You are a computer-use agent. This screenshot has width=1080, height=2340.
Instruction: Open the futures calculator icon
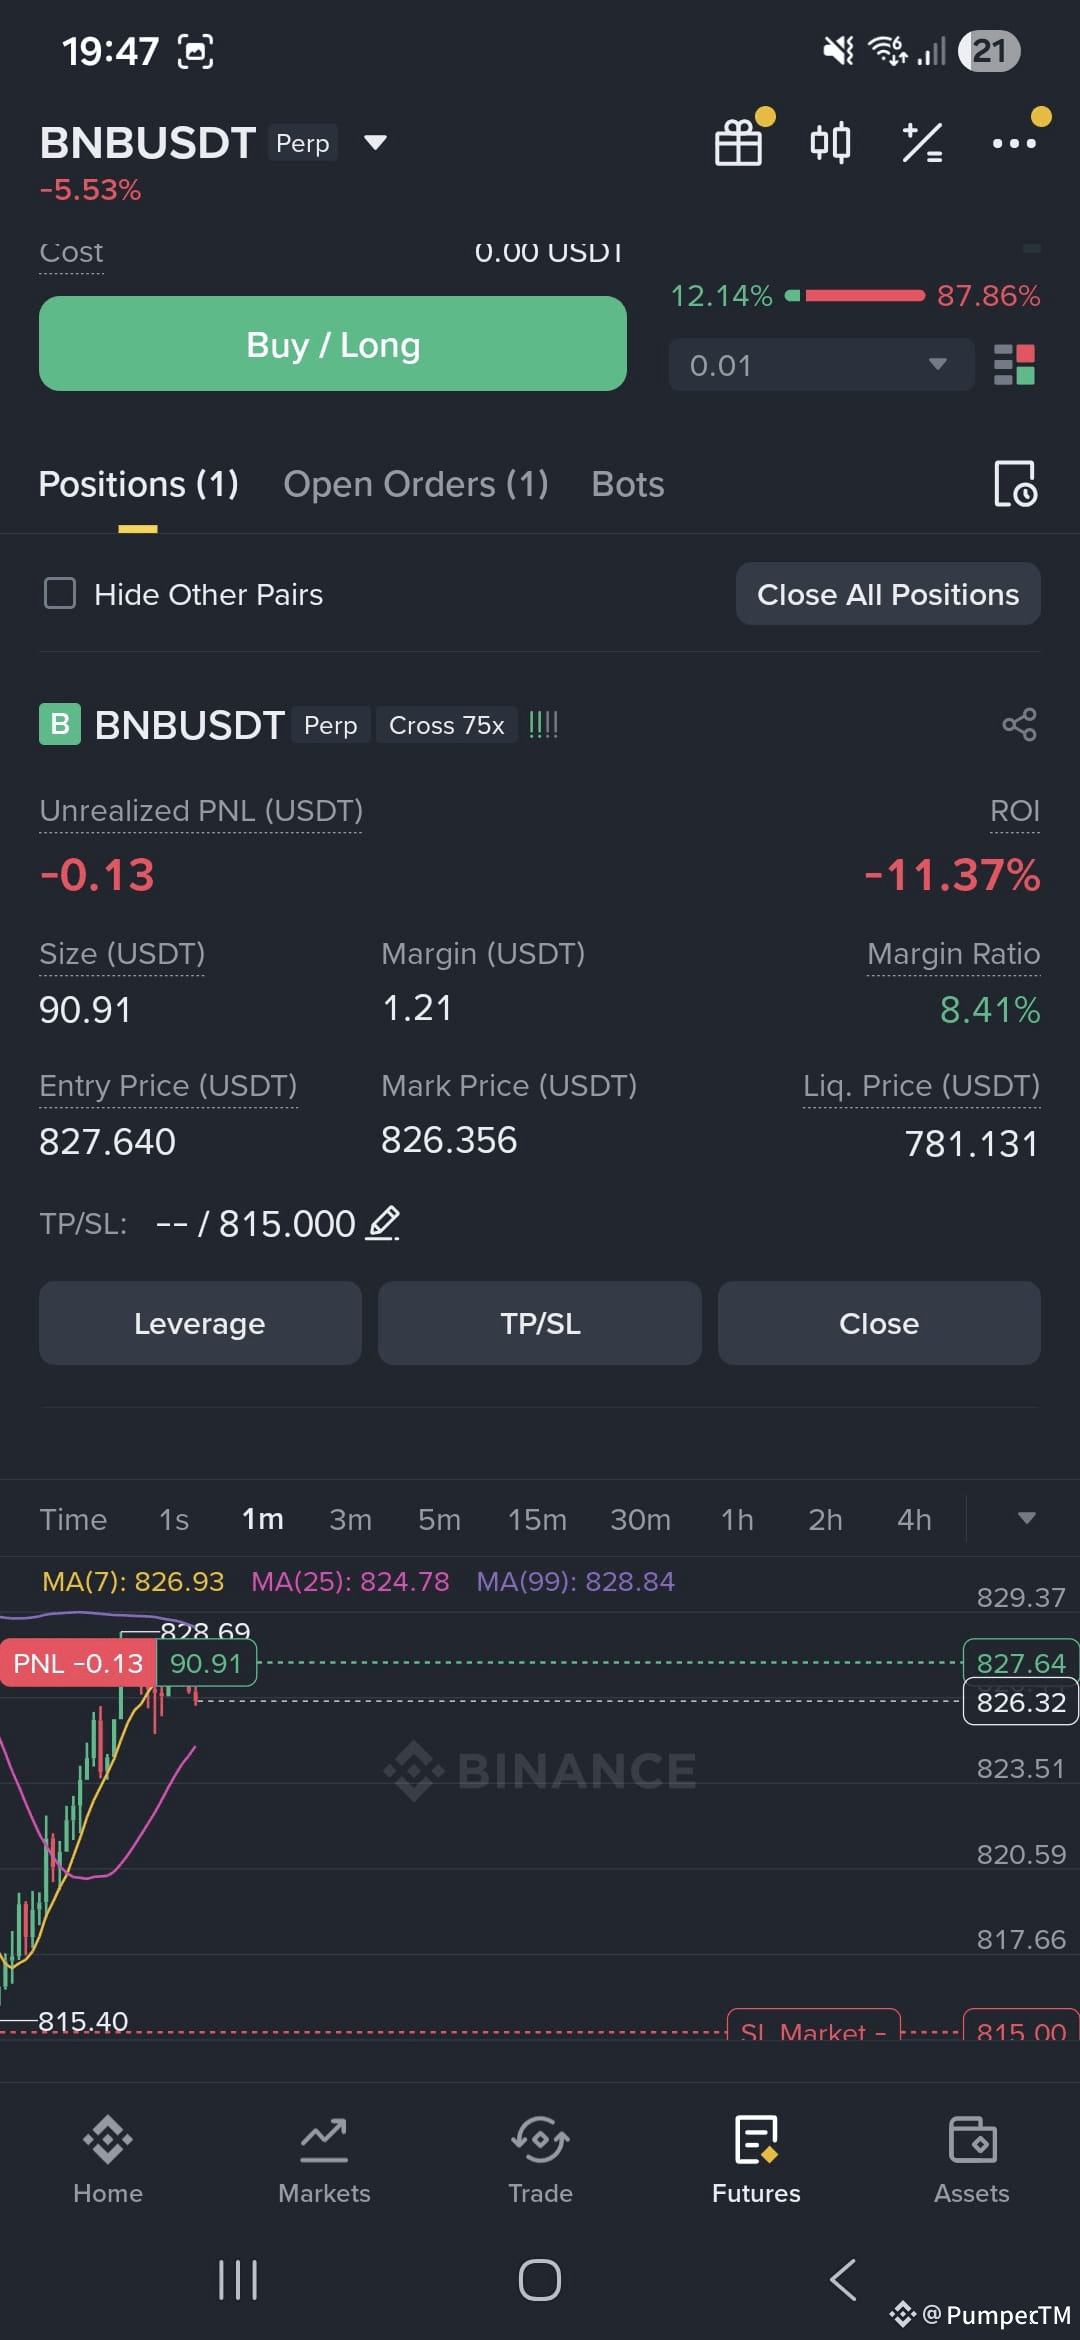[x=922, y=143]
